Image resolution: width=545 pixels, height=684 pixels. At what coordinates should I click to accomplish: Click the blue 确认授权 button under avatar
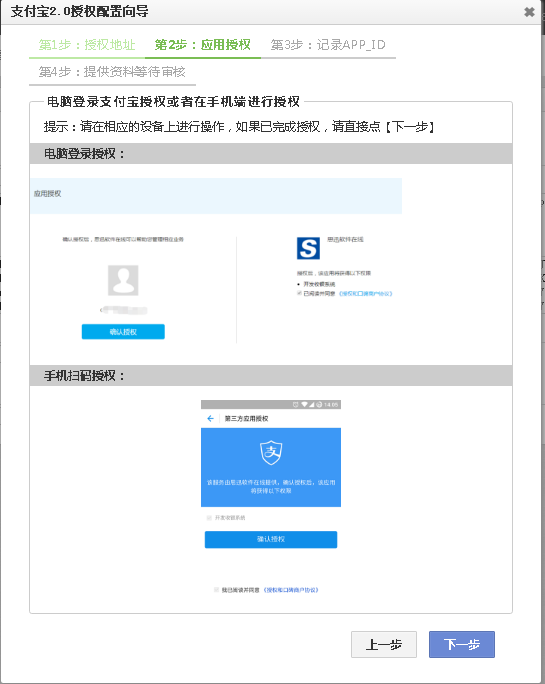tap(123, 332)
